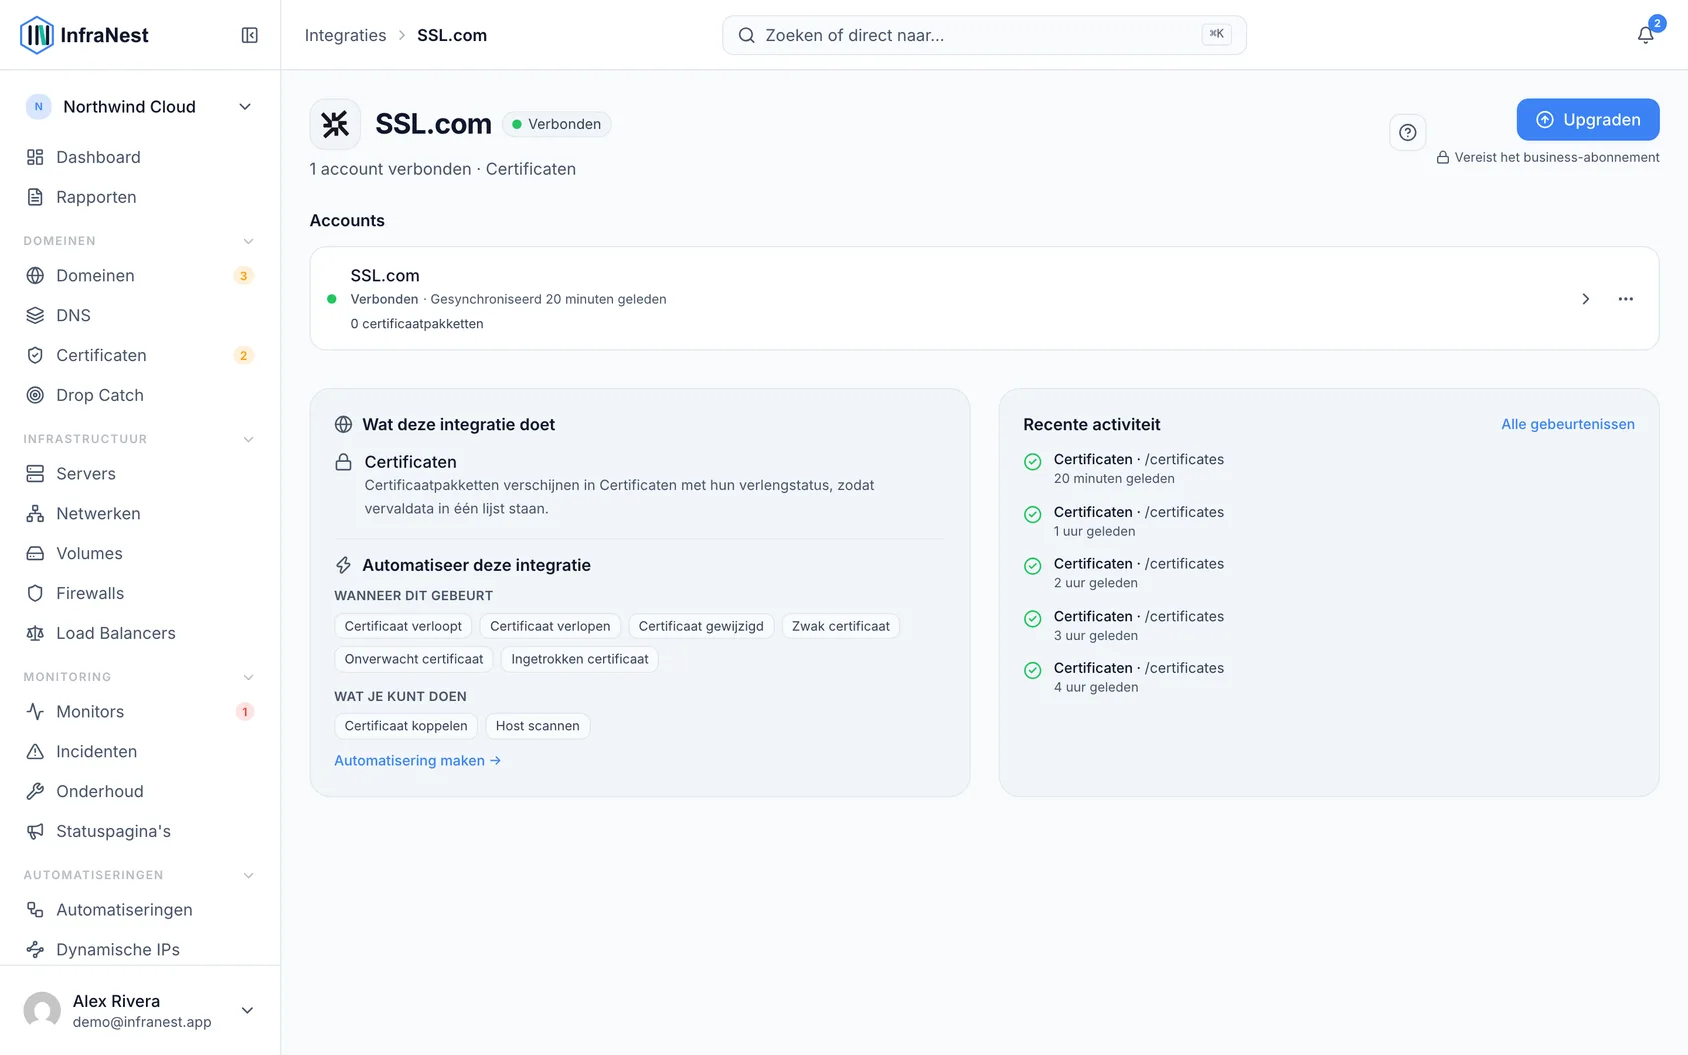The height and width of the screenshot is (1055, 1688).
Task: Collapse the DOMEINEN section
Action: click(249, 241)
